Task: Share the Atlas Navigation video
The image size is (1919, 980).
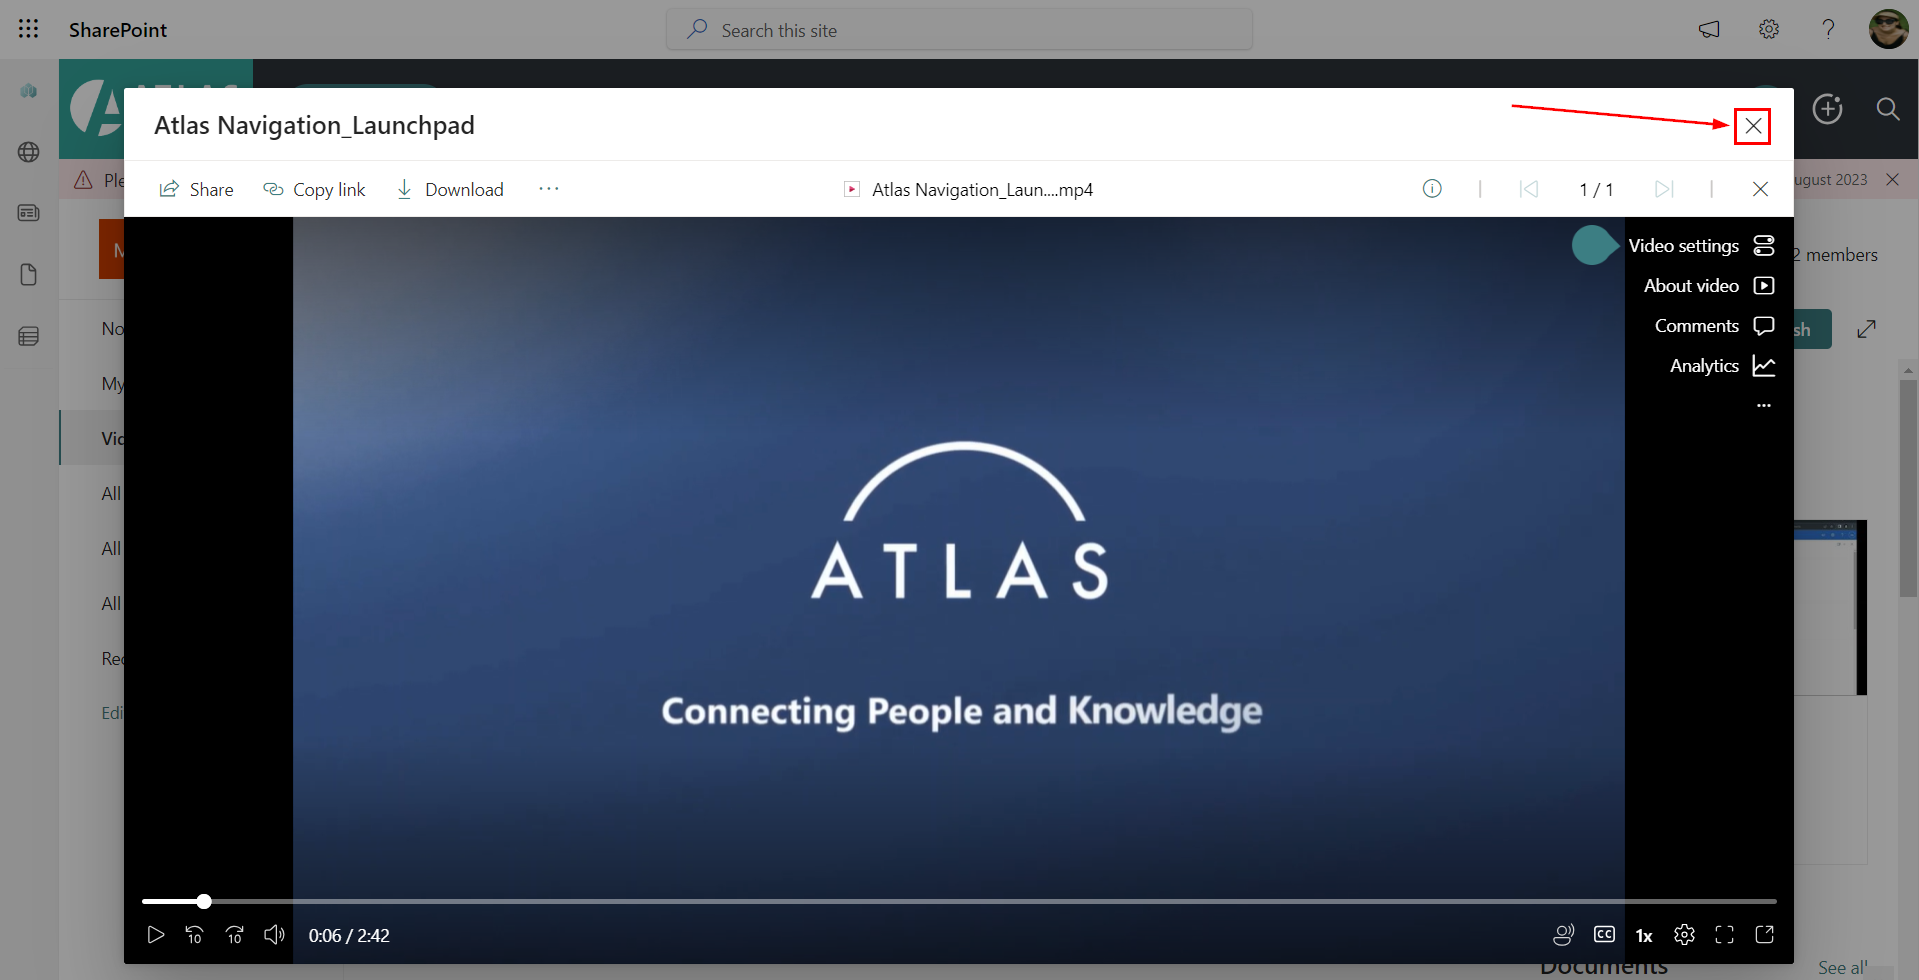Action: 196,189
